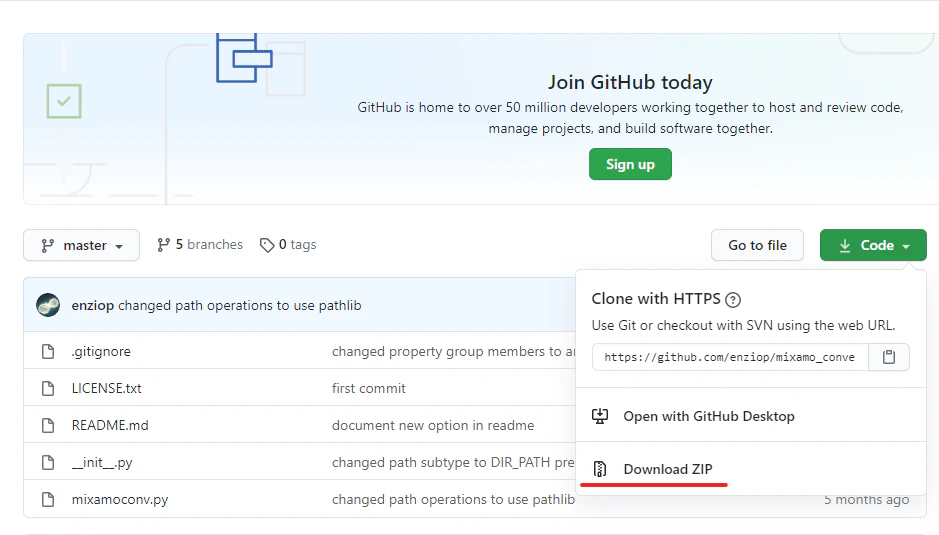This screenshot has height=535, width=939.
Task: Click the branch icon beside 5 branches
Action: coord(163,244)
